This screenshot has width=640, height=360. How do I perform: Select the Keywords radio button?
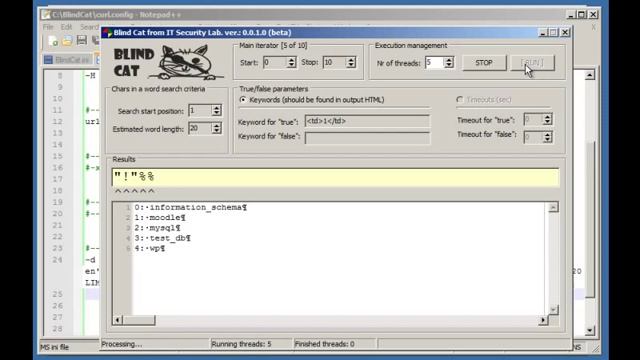point(243,100)
